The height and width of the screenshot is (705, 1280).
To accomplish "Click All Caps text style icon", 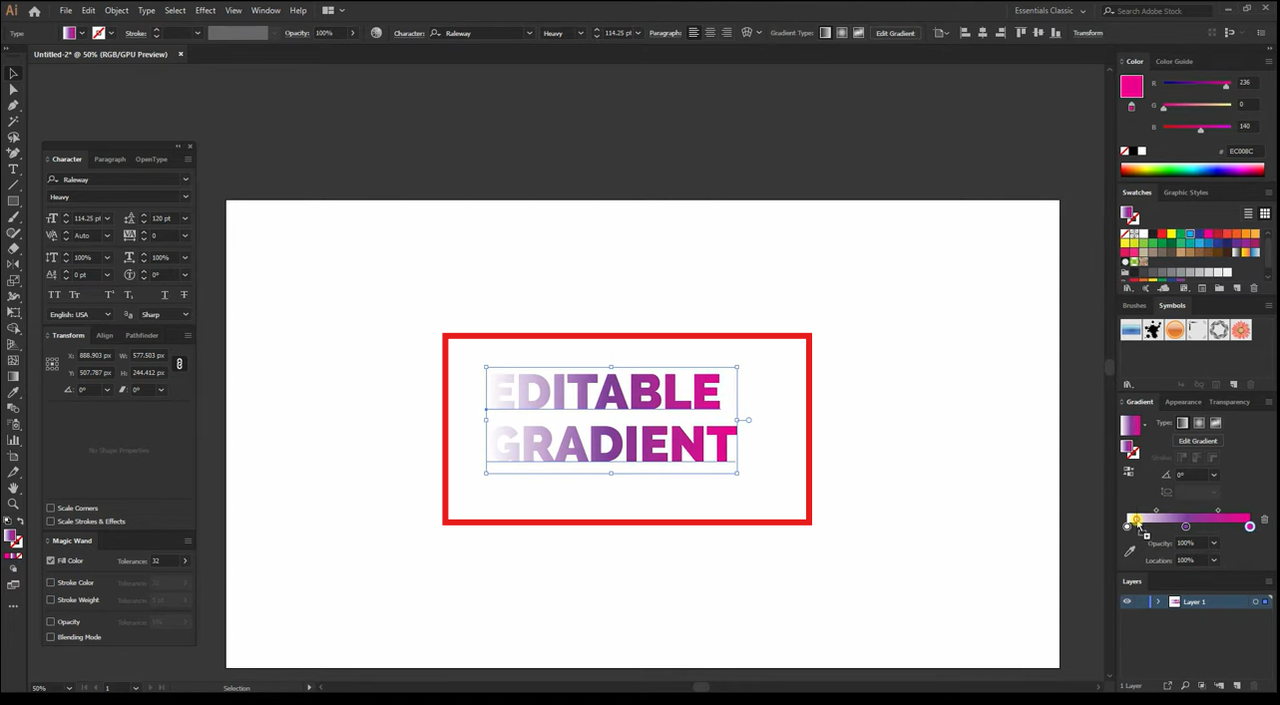I will pyautogui.click(x=54, y=295).
